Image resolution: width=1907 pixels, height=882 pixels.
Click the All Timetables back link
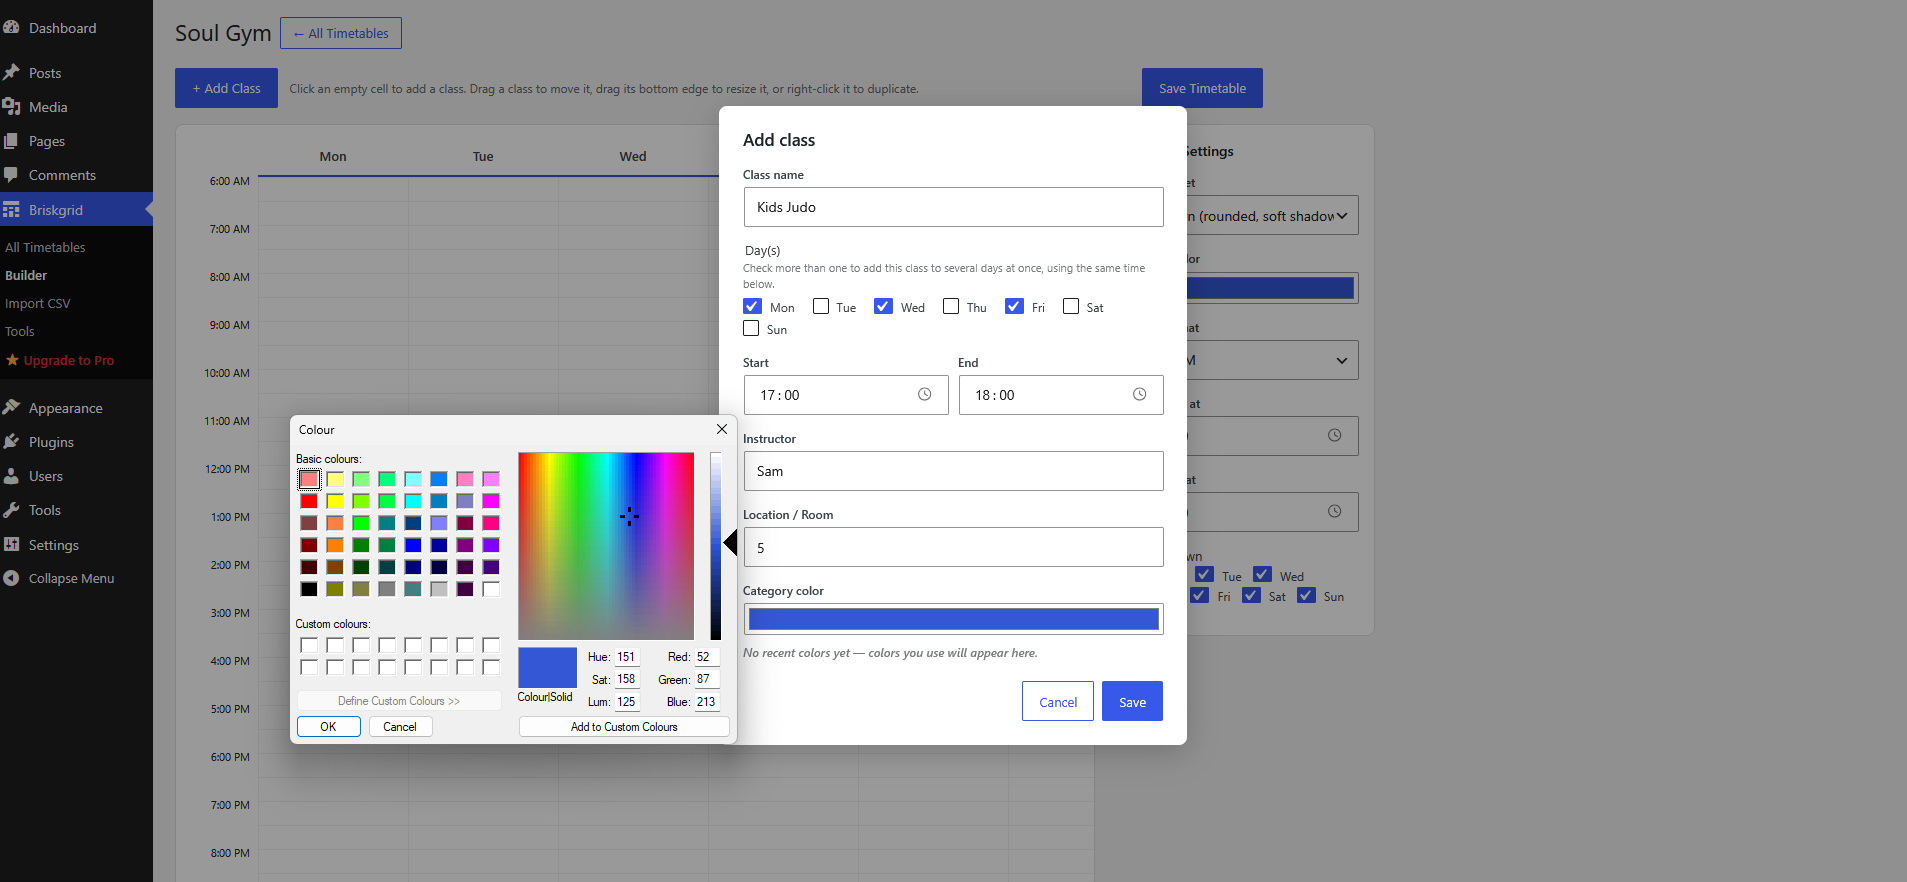tap(341, 33)
